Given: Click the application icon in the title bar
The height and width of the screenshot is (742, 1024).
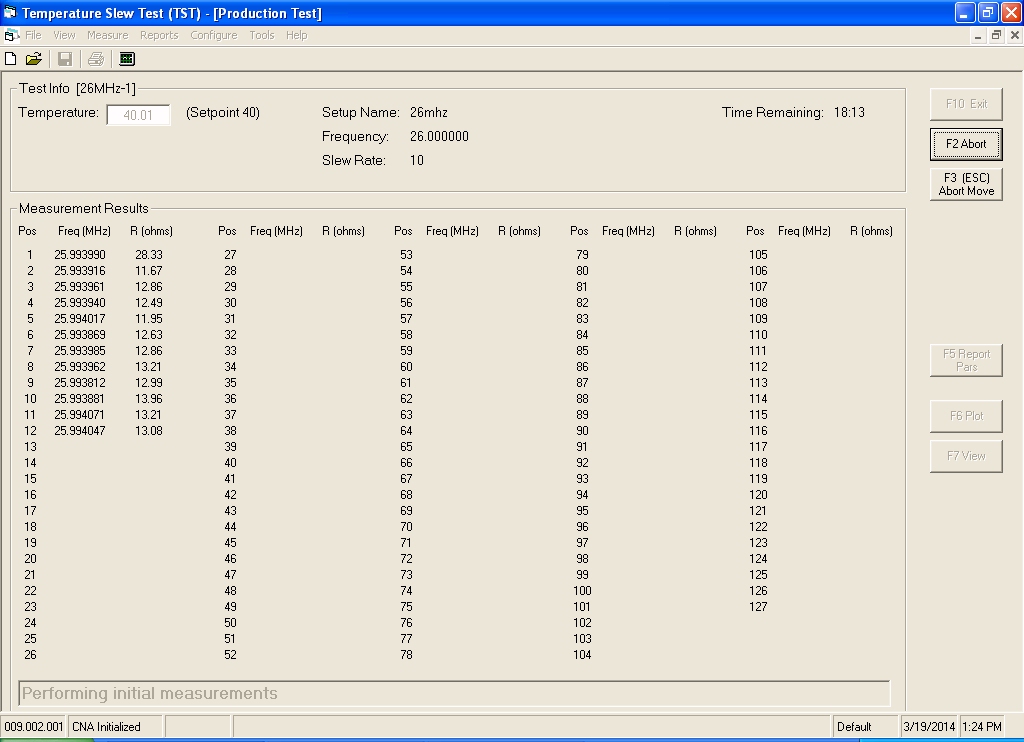Looking at the screenshot, I should pos(11,13).
